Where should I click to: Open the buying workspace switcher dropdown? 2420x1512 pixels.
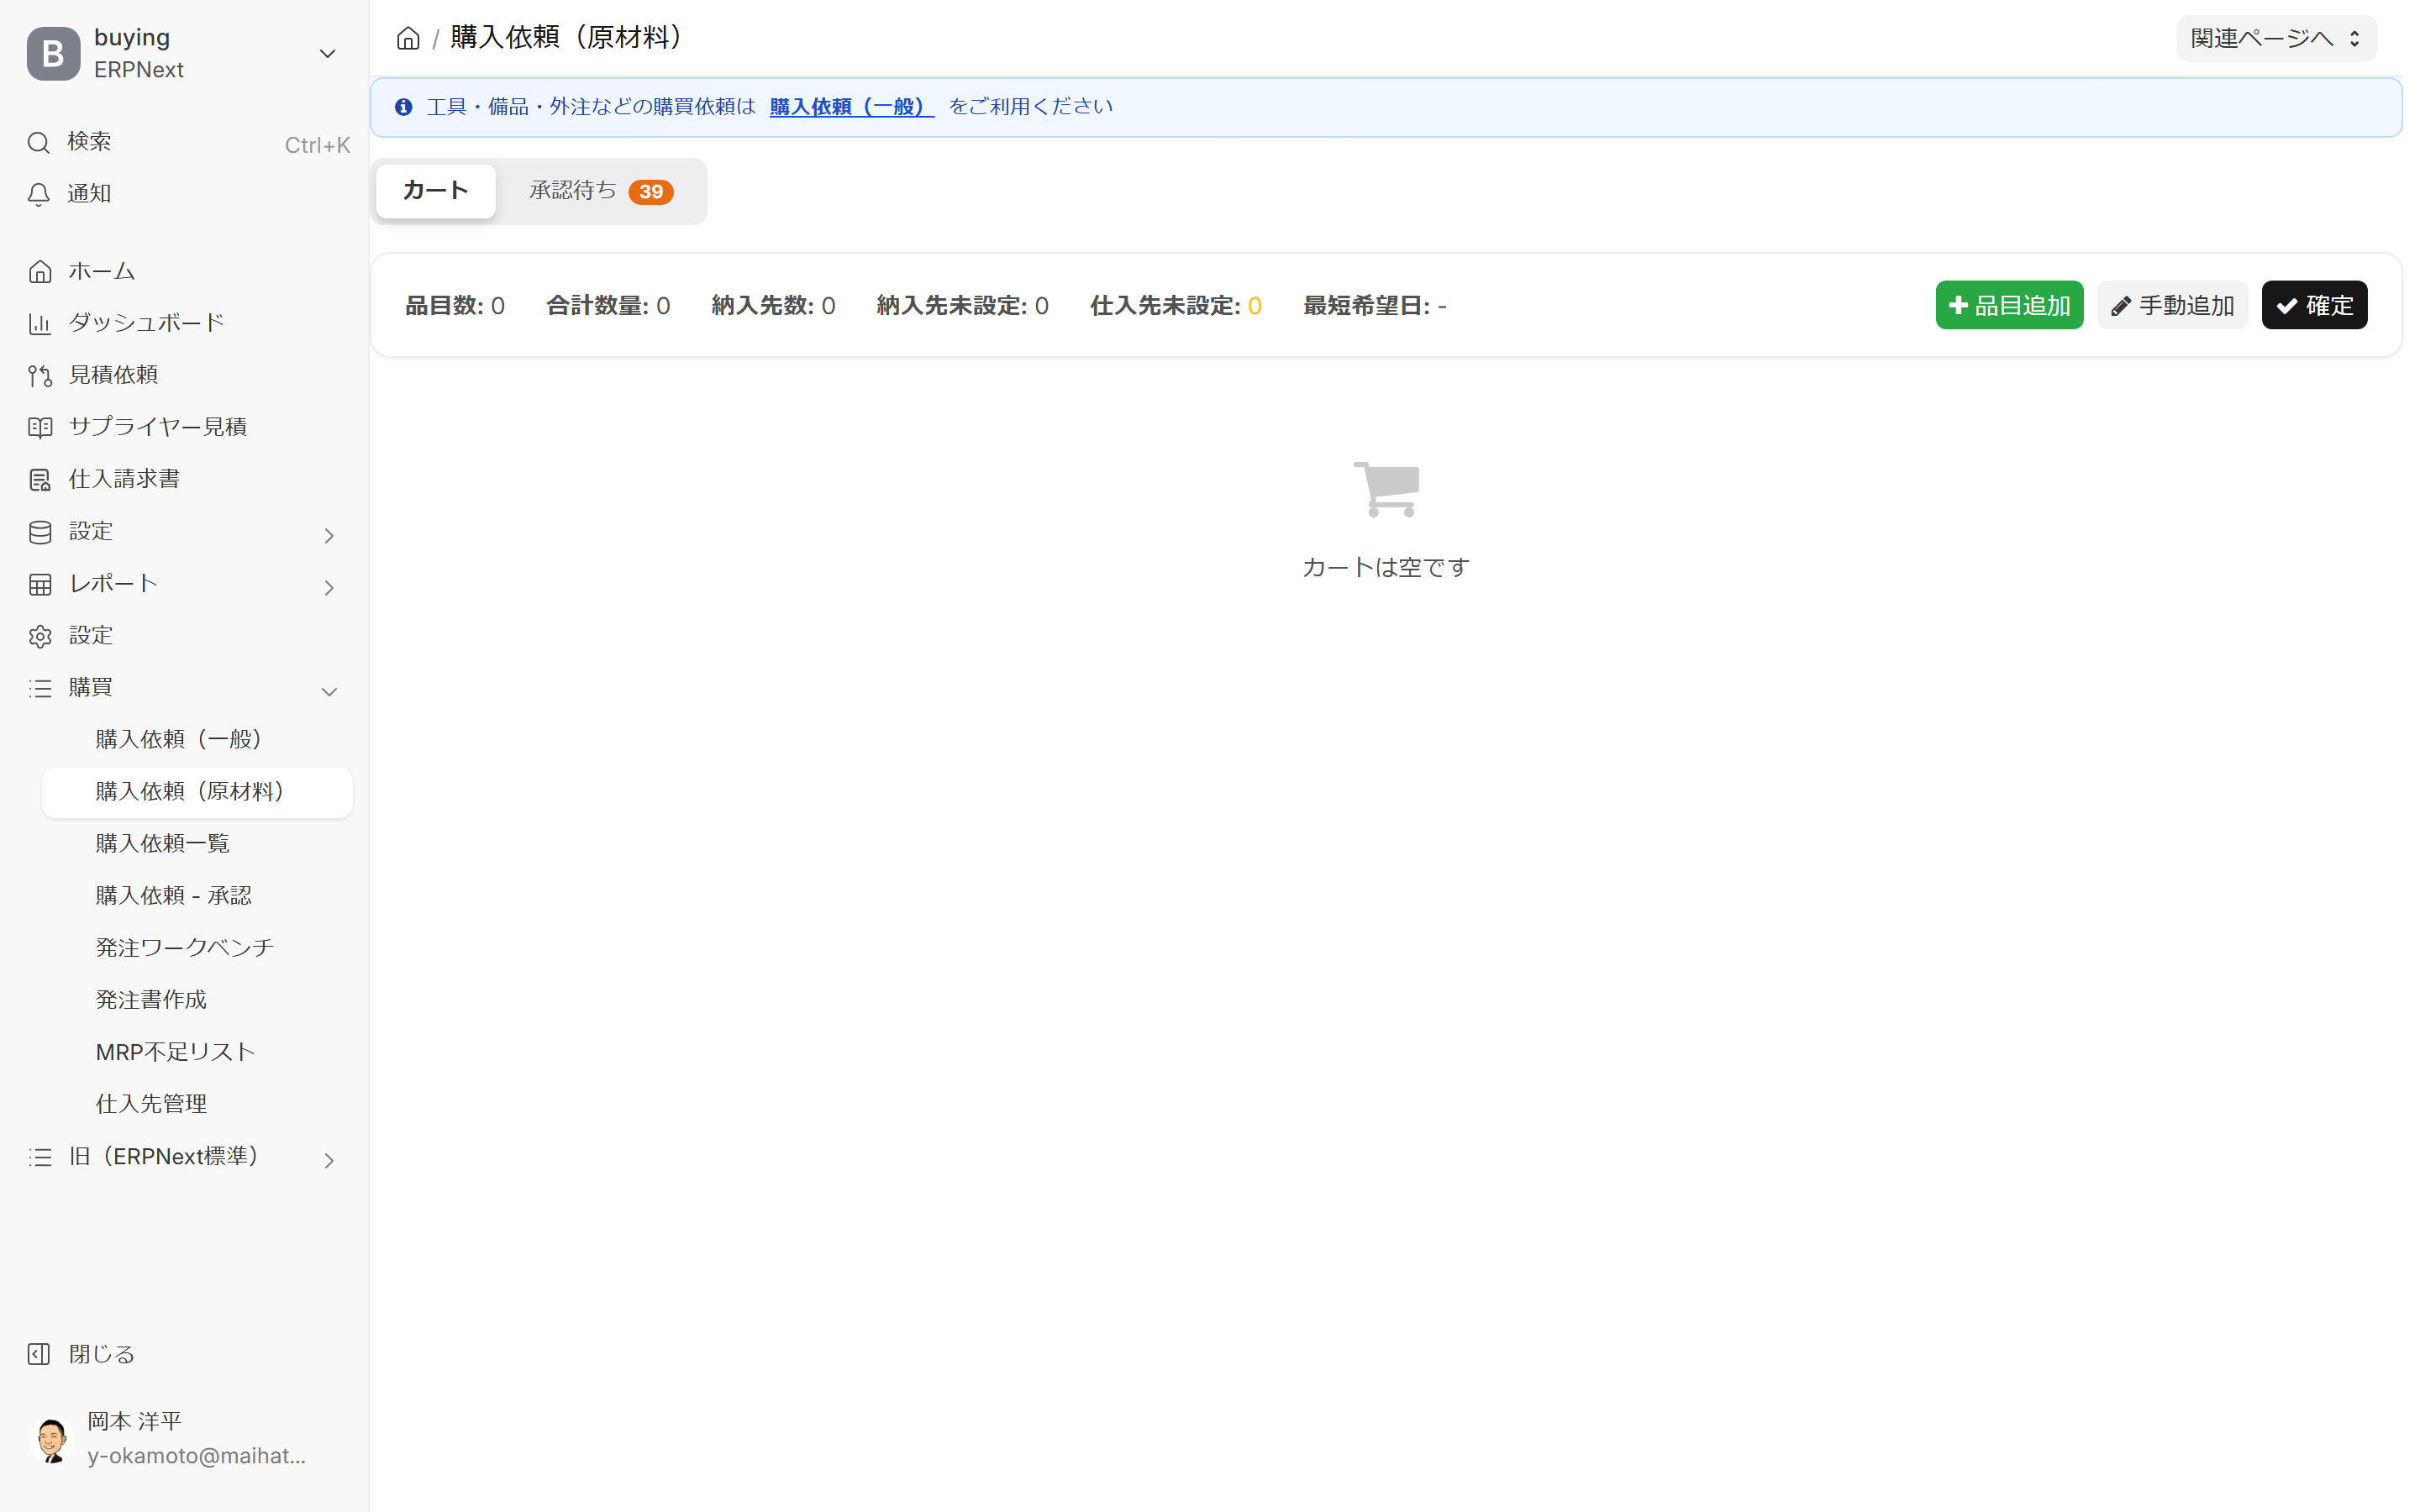tap(327, 53)
